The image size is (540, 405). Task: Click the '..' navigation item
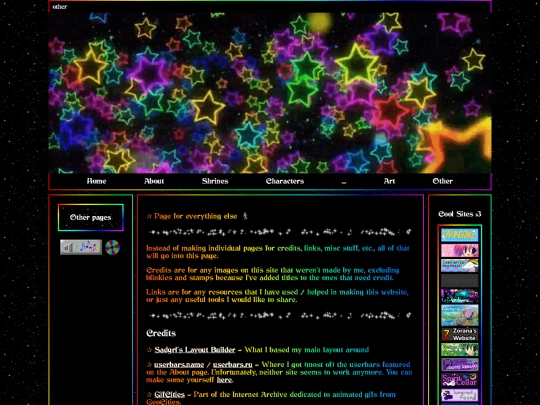[344, 183]
